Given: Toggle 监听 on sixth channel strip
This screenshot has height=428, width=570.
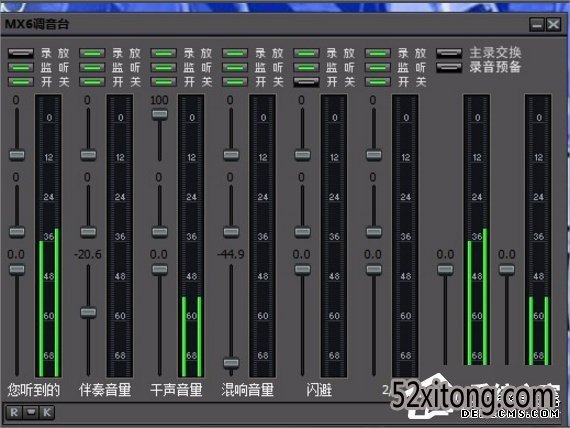Looking at the screenshot, I should (378, 68).
